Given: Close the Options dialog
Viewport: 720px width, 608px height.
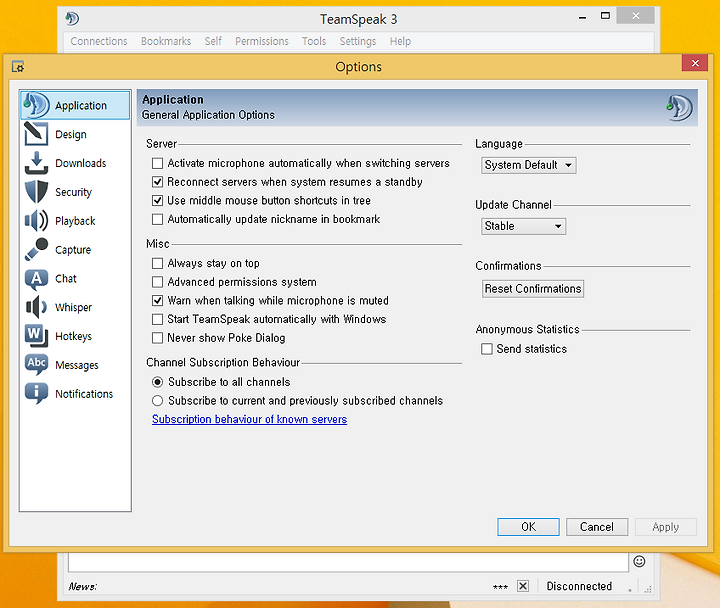Looking at the screenshot, I should click(695, 63).
